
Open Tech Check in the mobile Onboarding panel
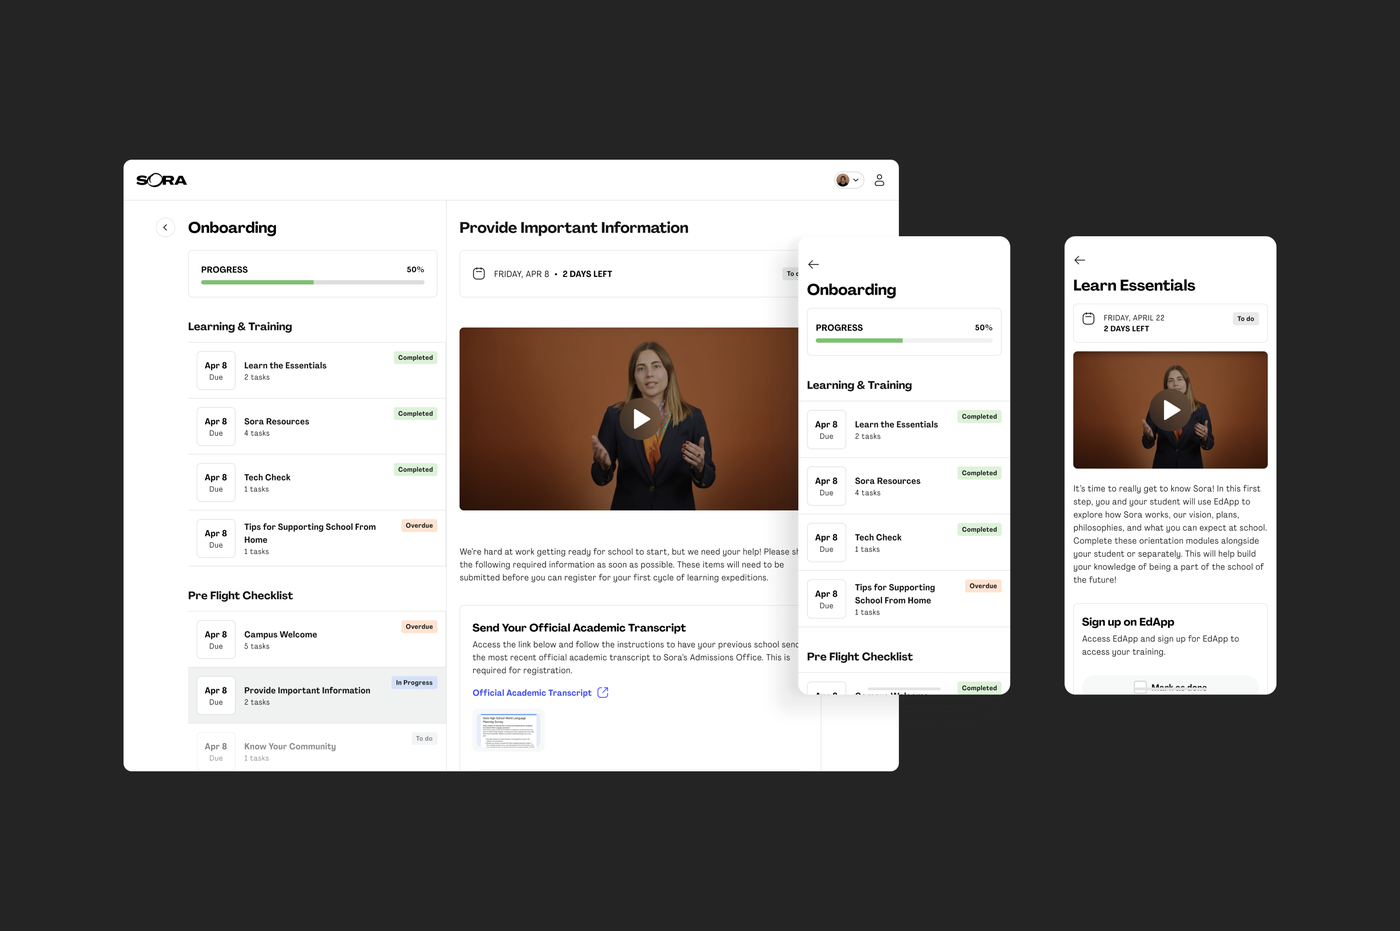[904, 543]
